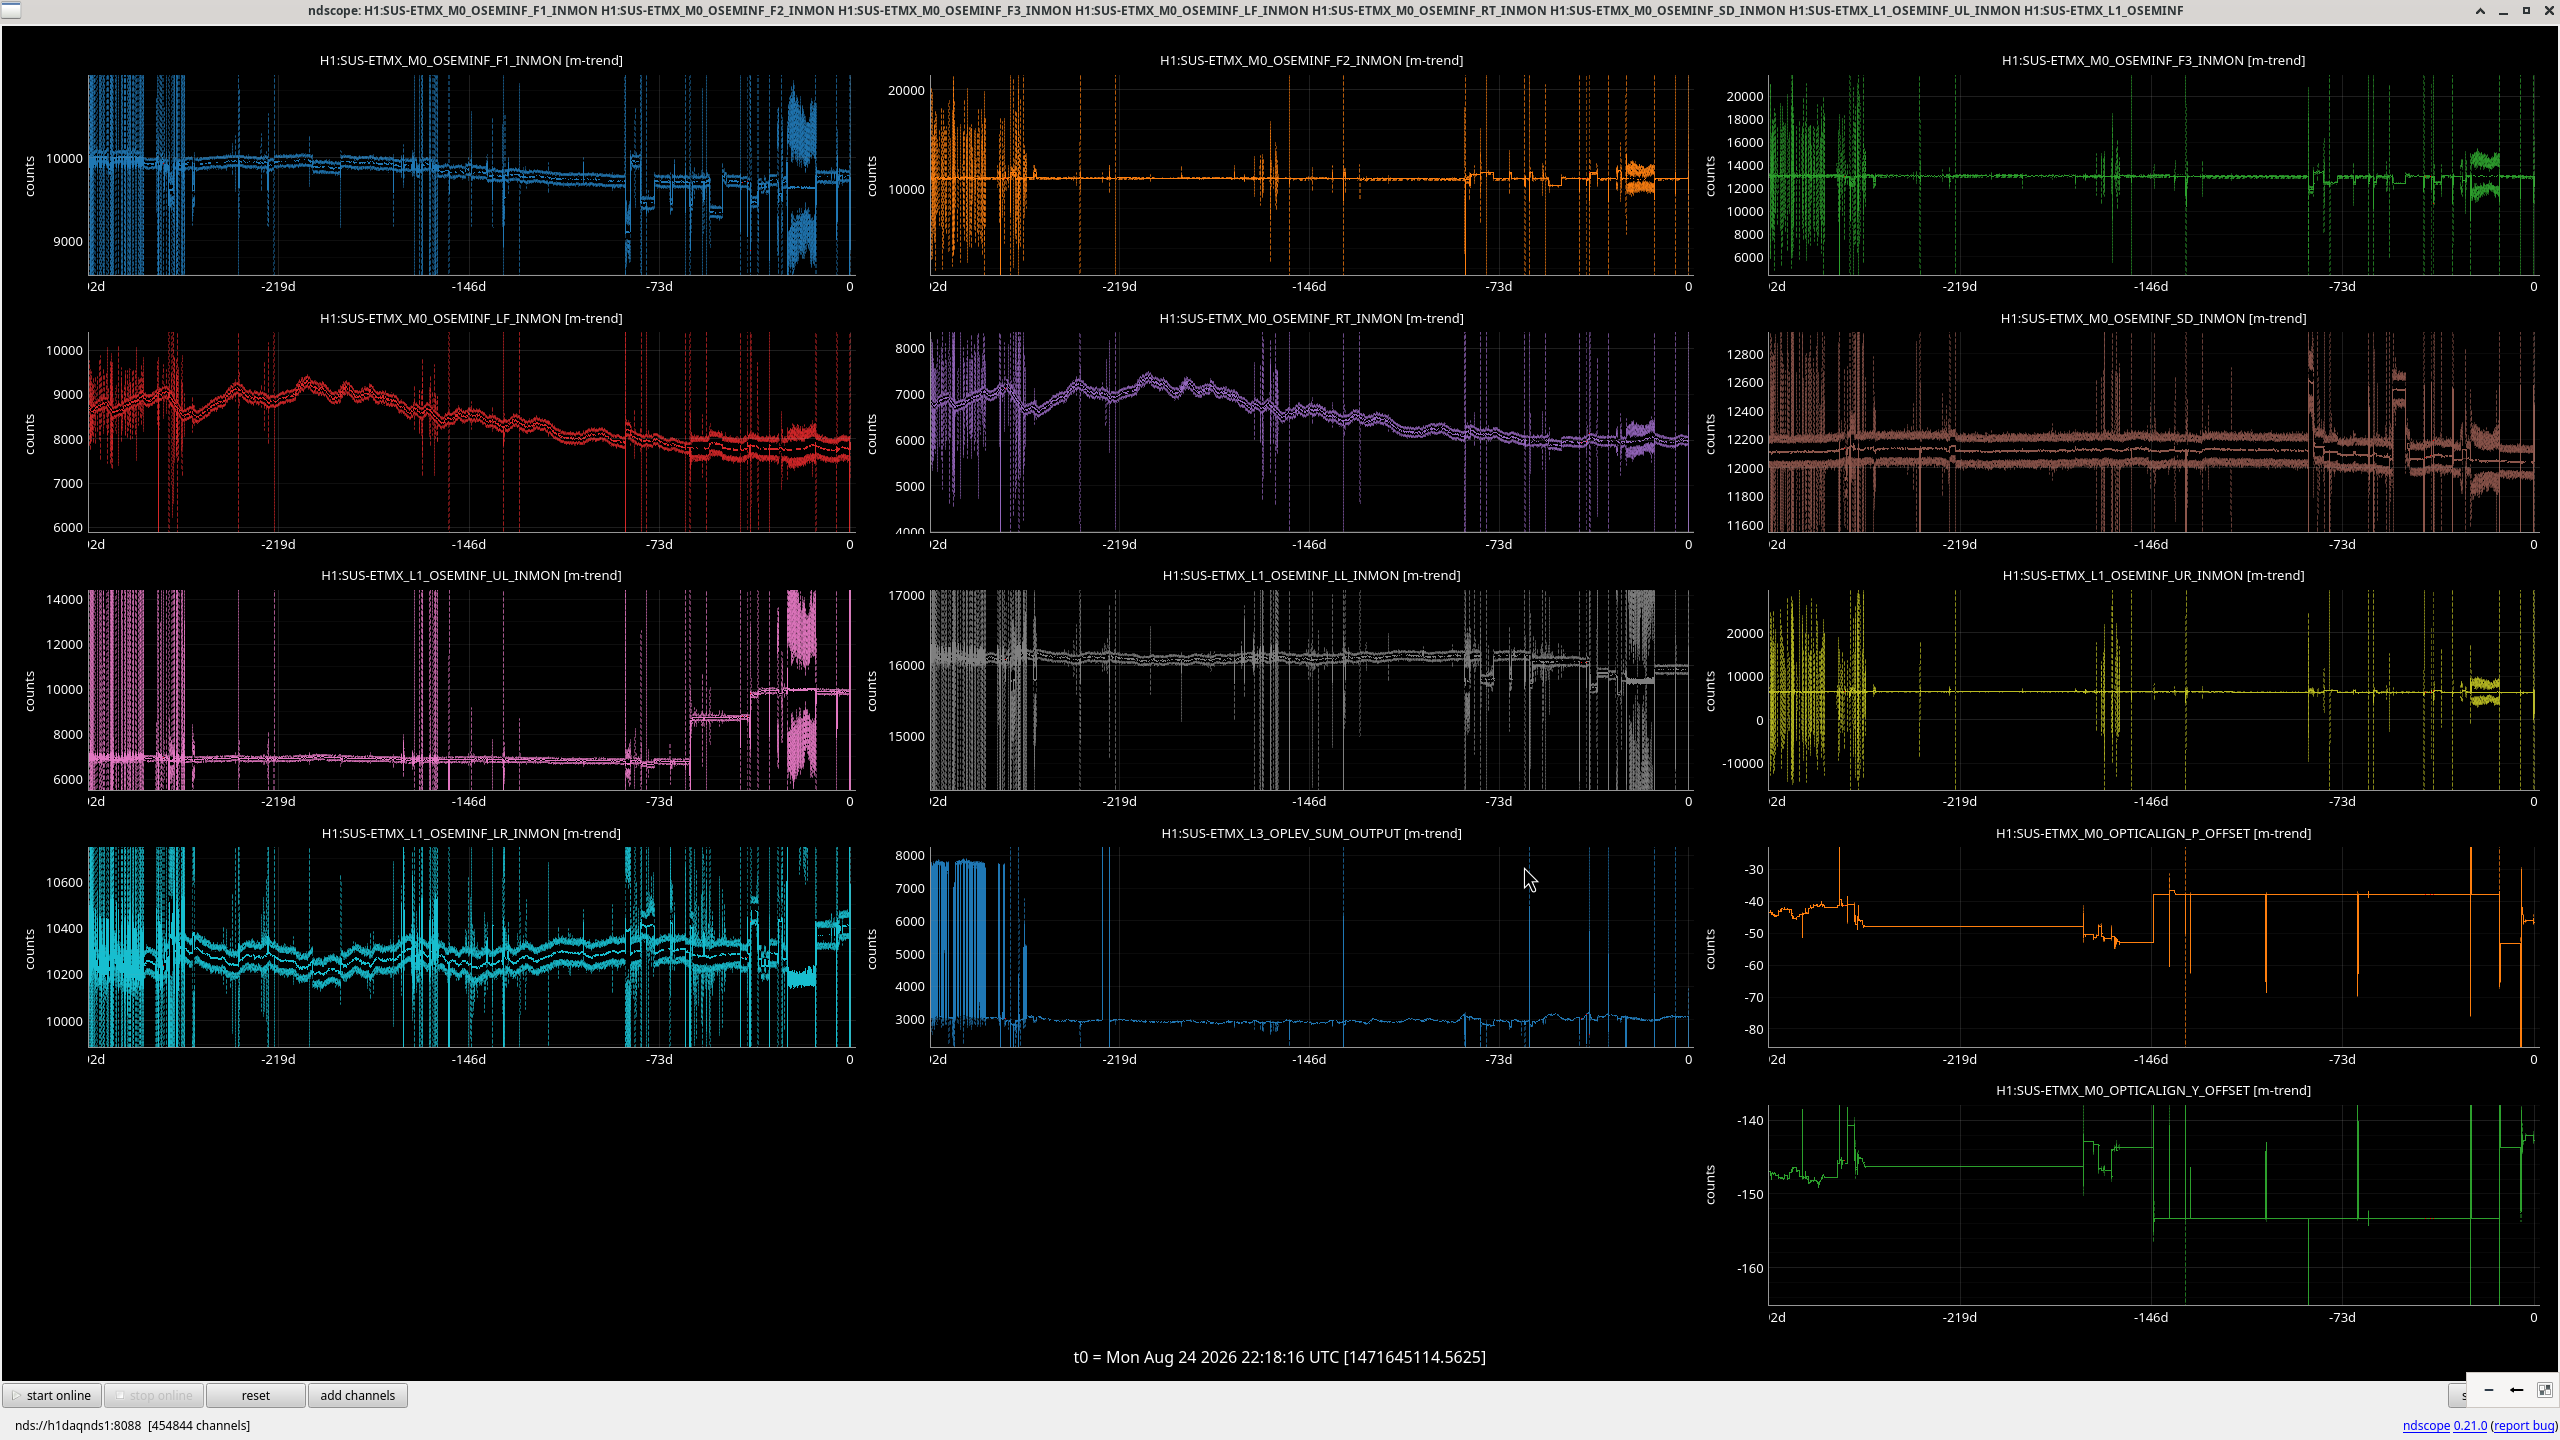Click the OPTICALIGN_Y_OFFSET green trace plot
Viewport: 2560px width, 1440px height.
click(2153, 1205)
